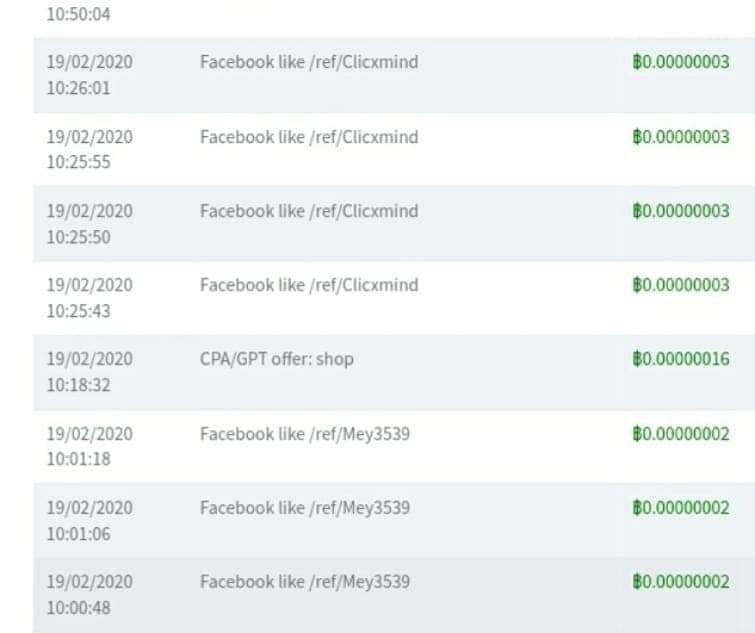Click the amount in the 10:25:55 row

coord(686,137)
